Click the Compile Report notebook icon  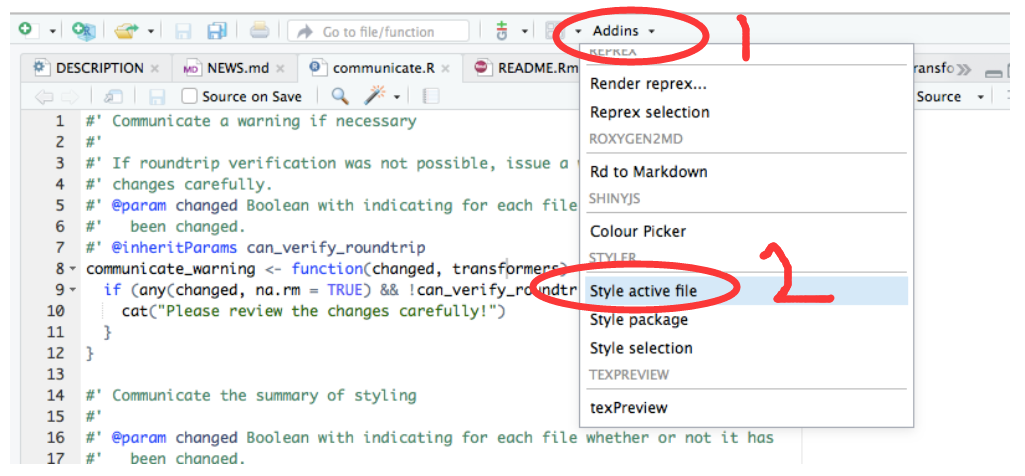coord(431,96)
